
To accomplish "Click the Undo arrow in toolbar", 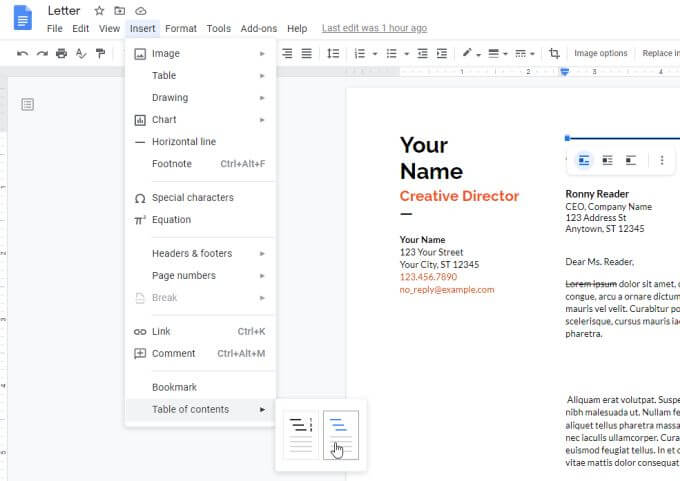I will pos(22,53).
